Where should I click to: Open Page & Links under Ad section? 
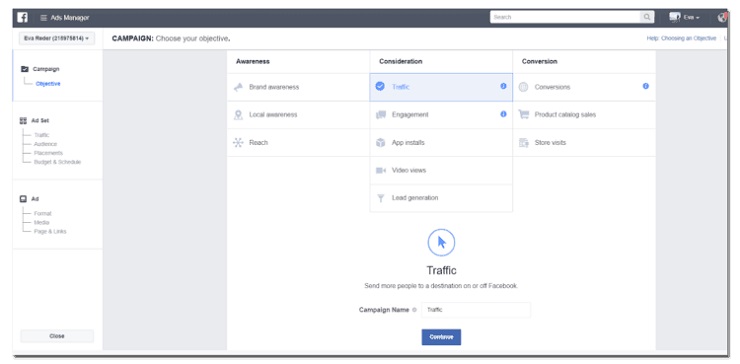coord(50,231)
